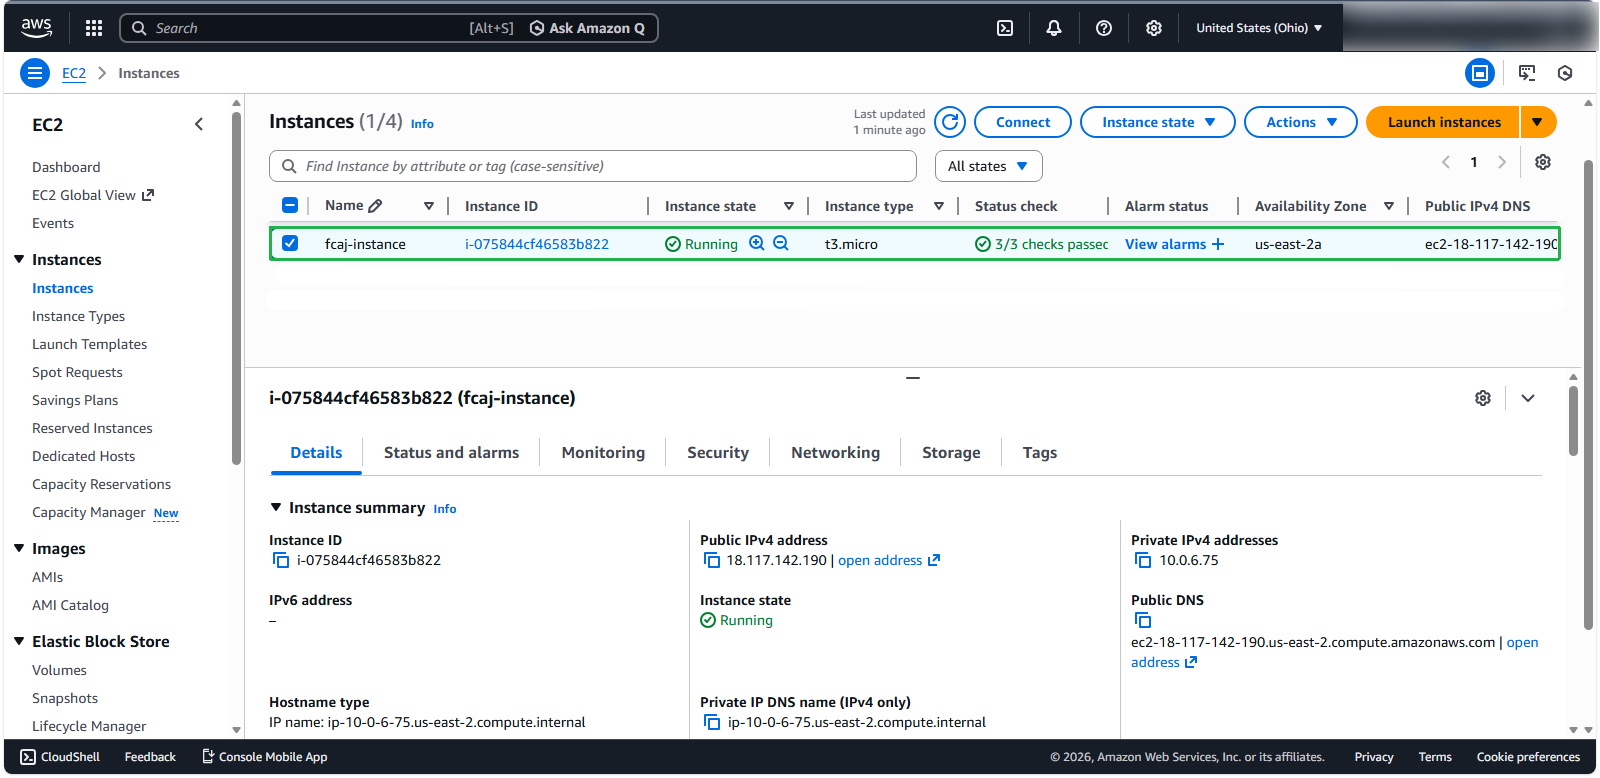This screenshot has width=1600, height=778.
Task: Click the sidebar vertical scrollbar
Action: pos(236,288)
